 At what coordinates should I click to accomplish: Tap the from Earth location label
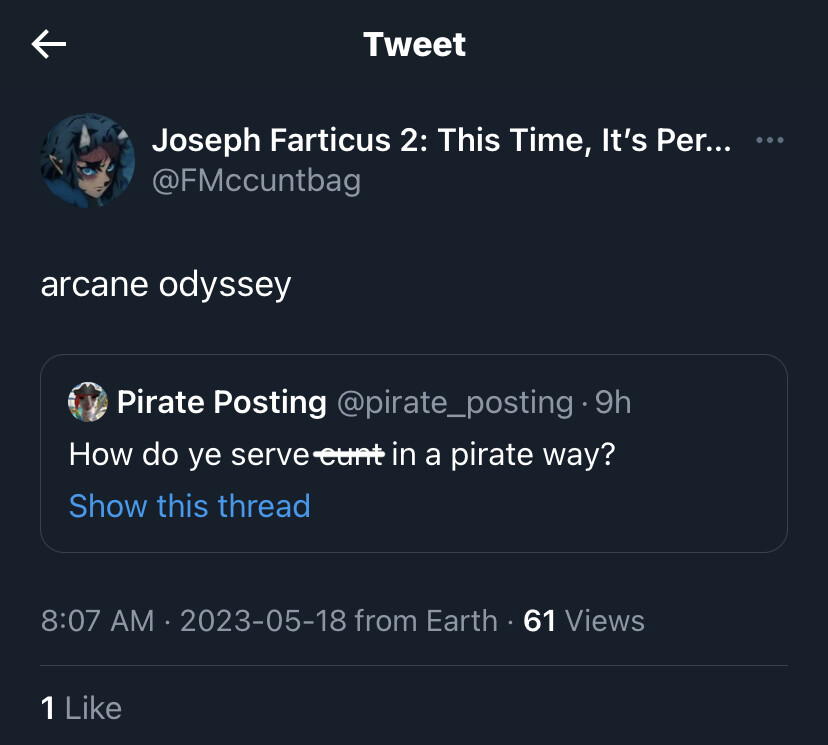(426, 620)
